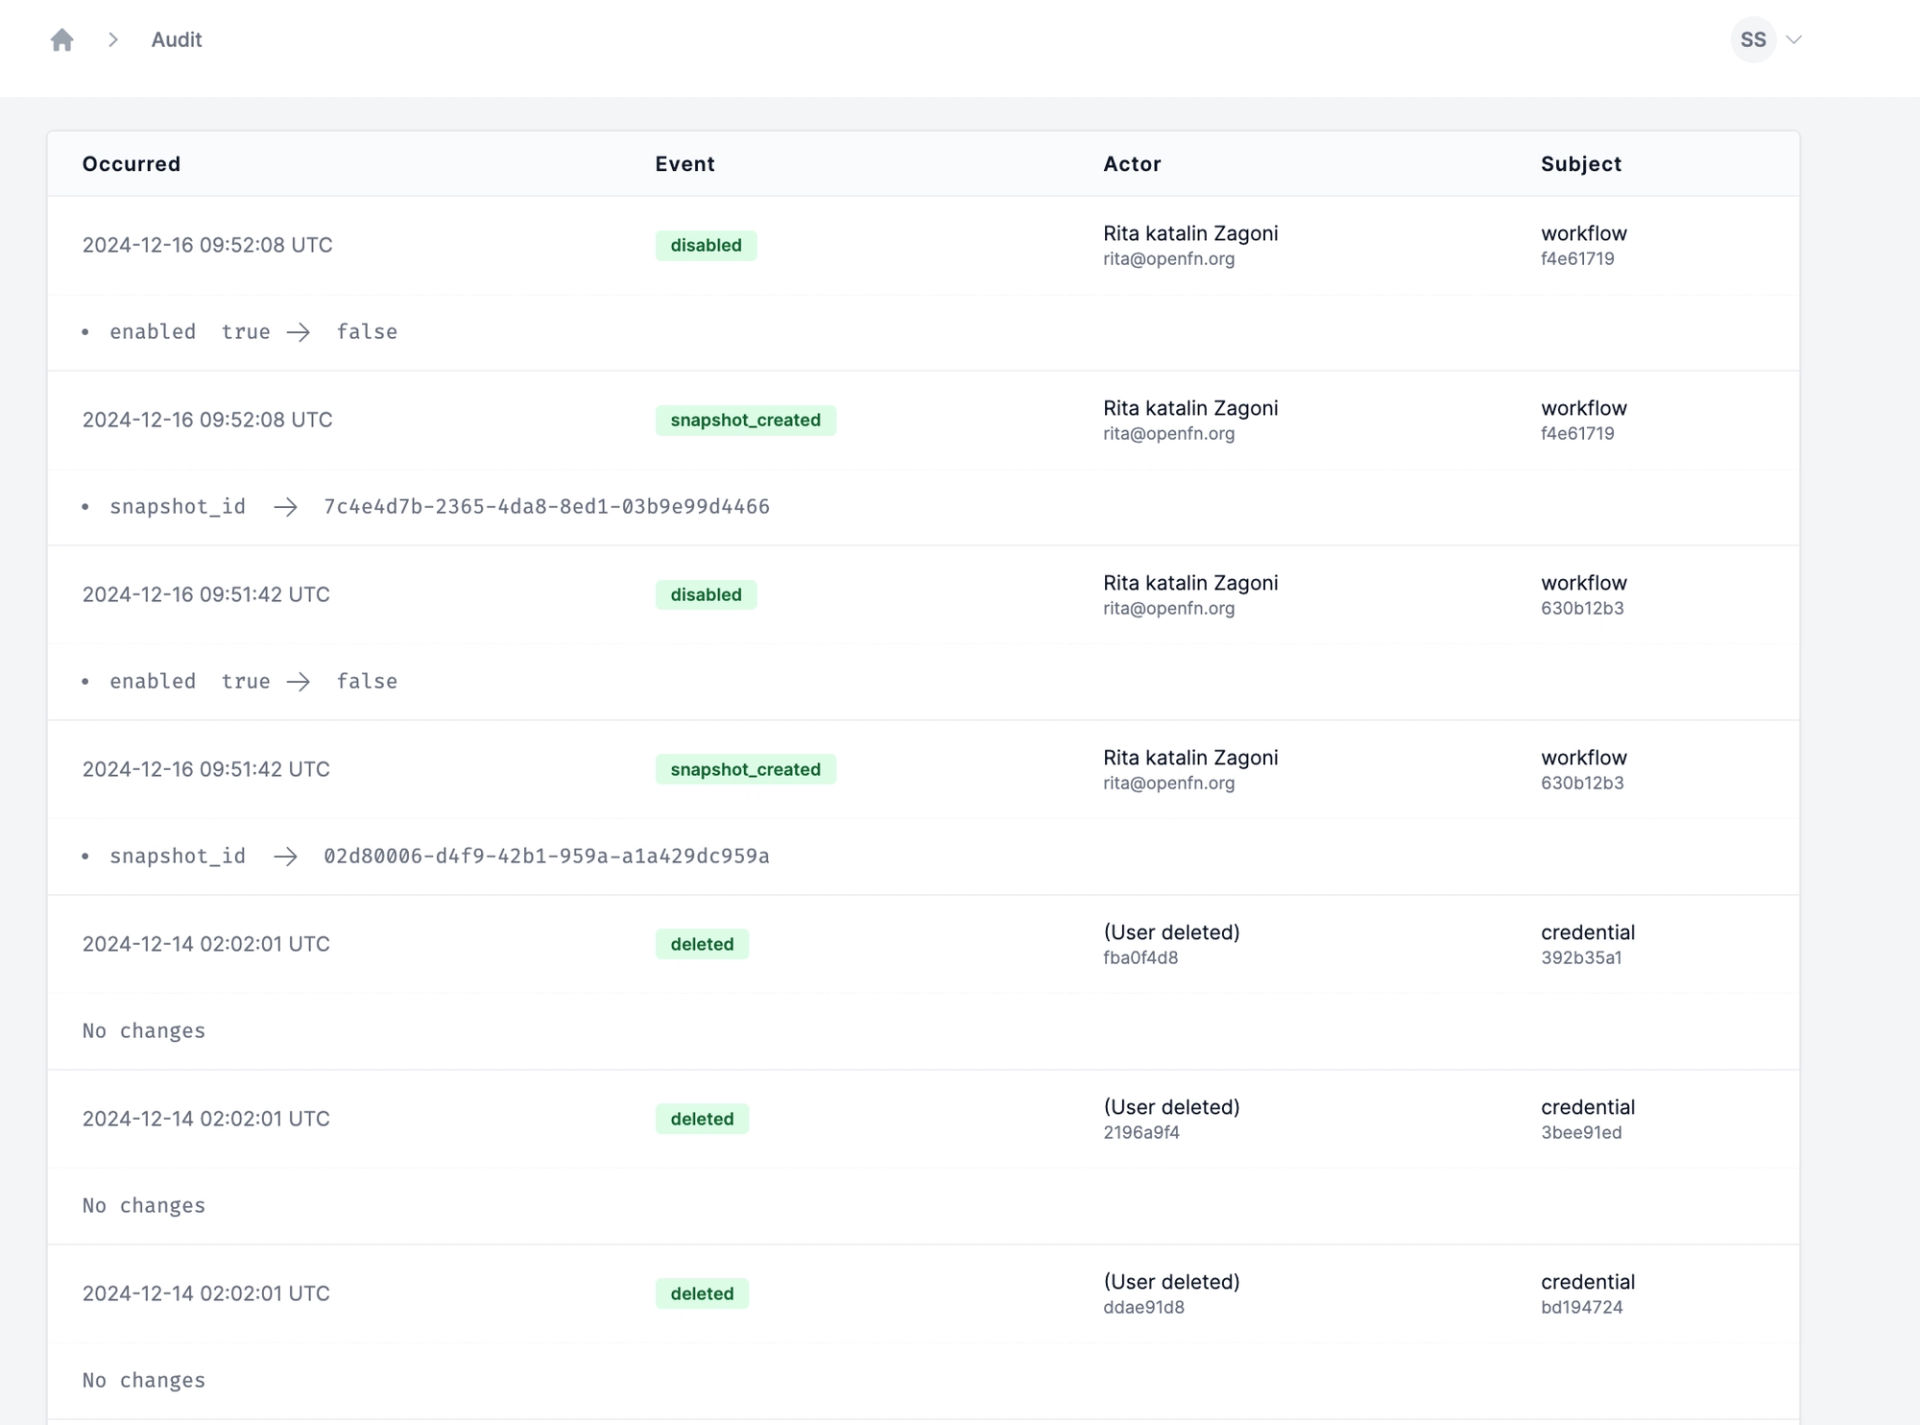
Task: Expand the user menu chevron arrow
Action: click(1794, 40)
